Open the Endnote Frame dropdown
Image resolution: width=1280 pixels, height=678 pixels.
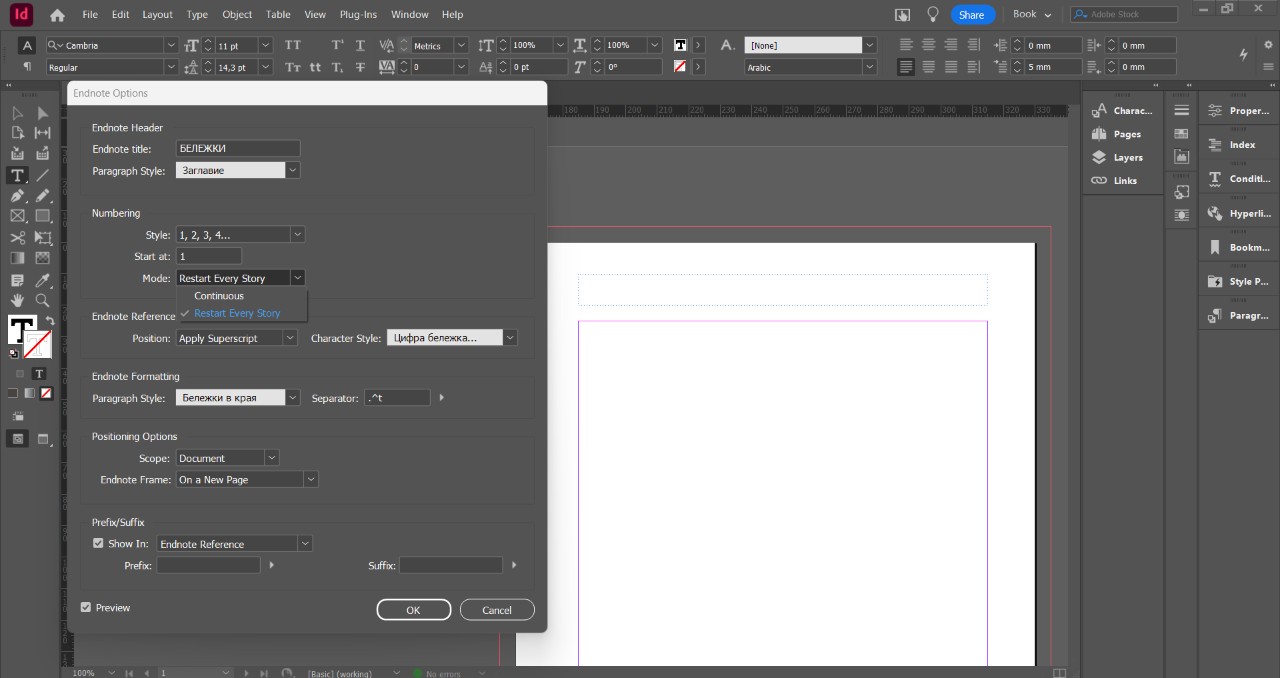tap(310, 480)
